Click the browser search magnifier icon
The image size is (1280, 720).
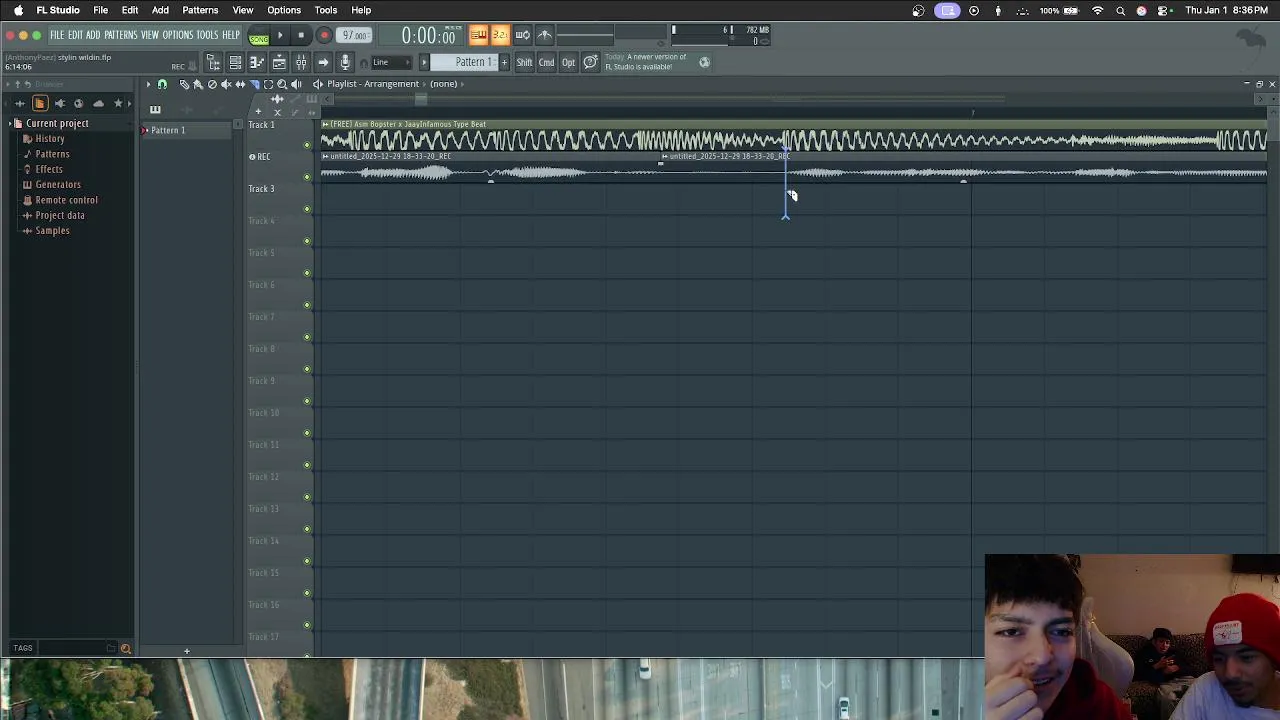[x=125, y=648]
